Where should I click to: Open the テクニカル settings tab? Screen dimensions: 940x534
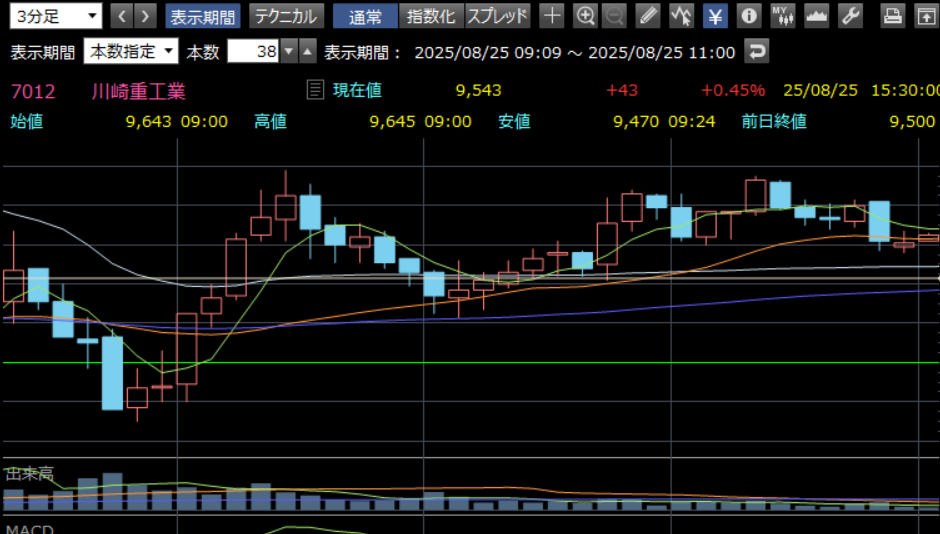click(x=286, y=16)
